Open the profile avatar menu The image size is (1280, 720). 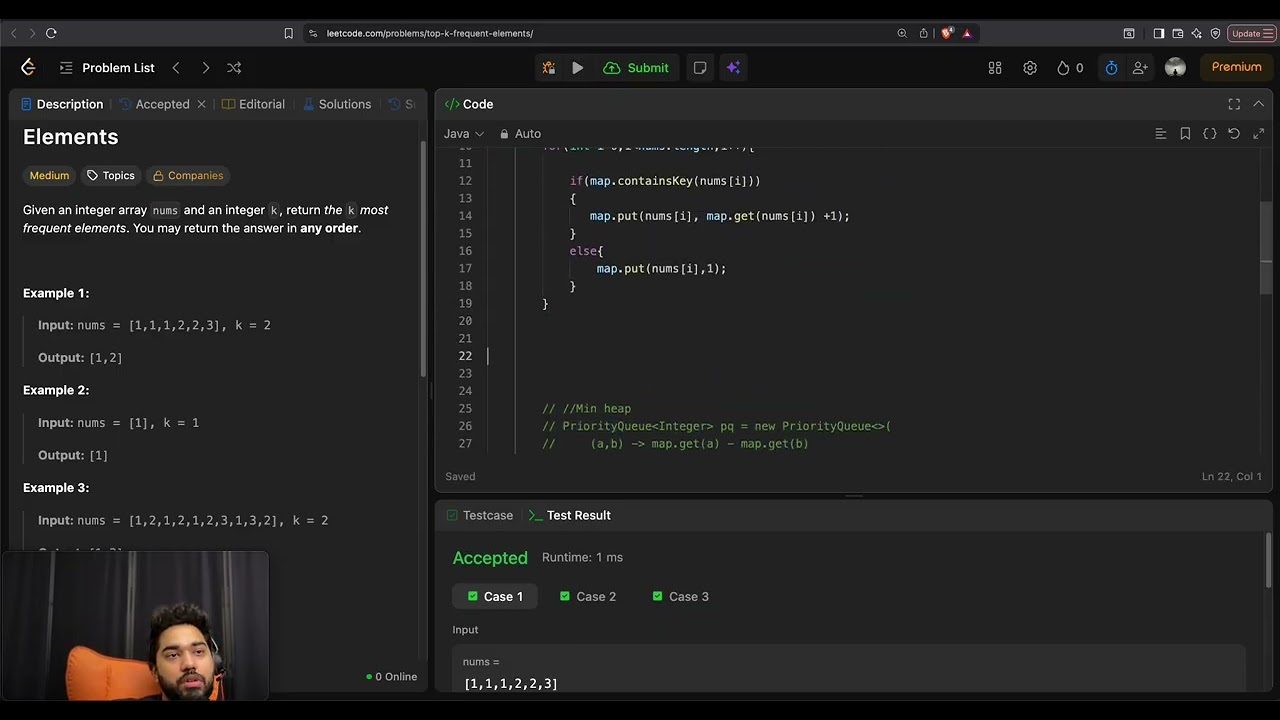[1175, 68]
